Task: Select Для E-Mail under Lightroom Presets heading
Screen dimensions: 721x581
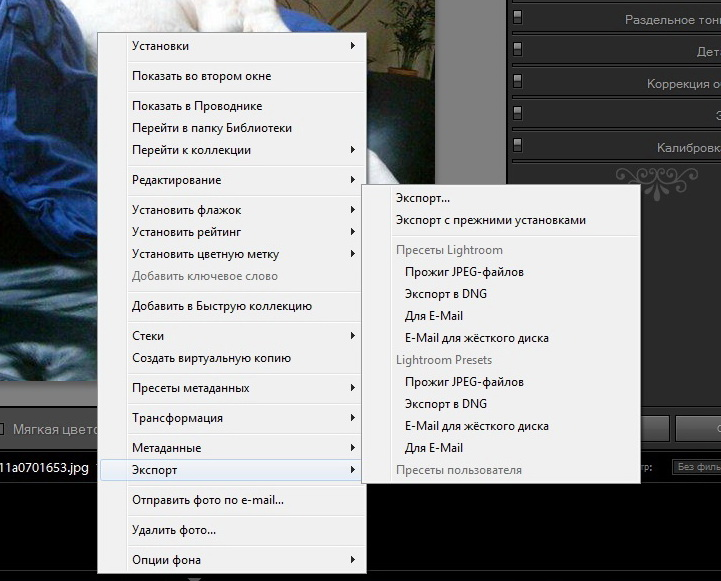Action: [434, 448]
